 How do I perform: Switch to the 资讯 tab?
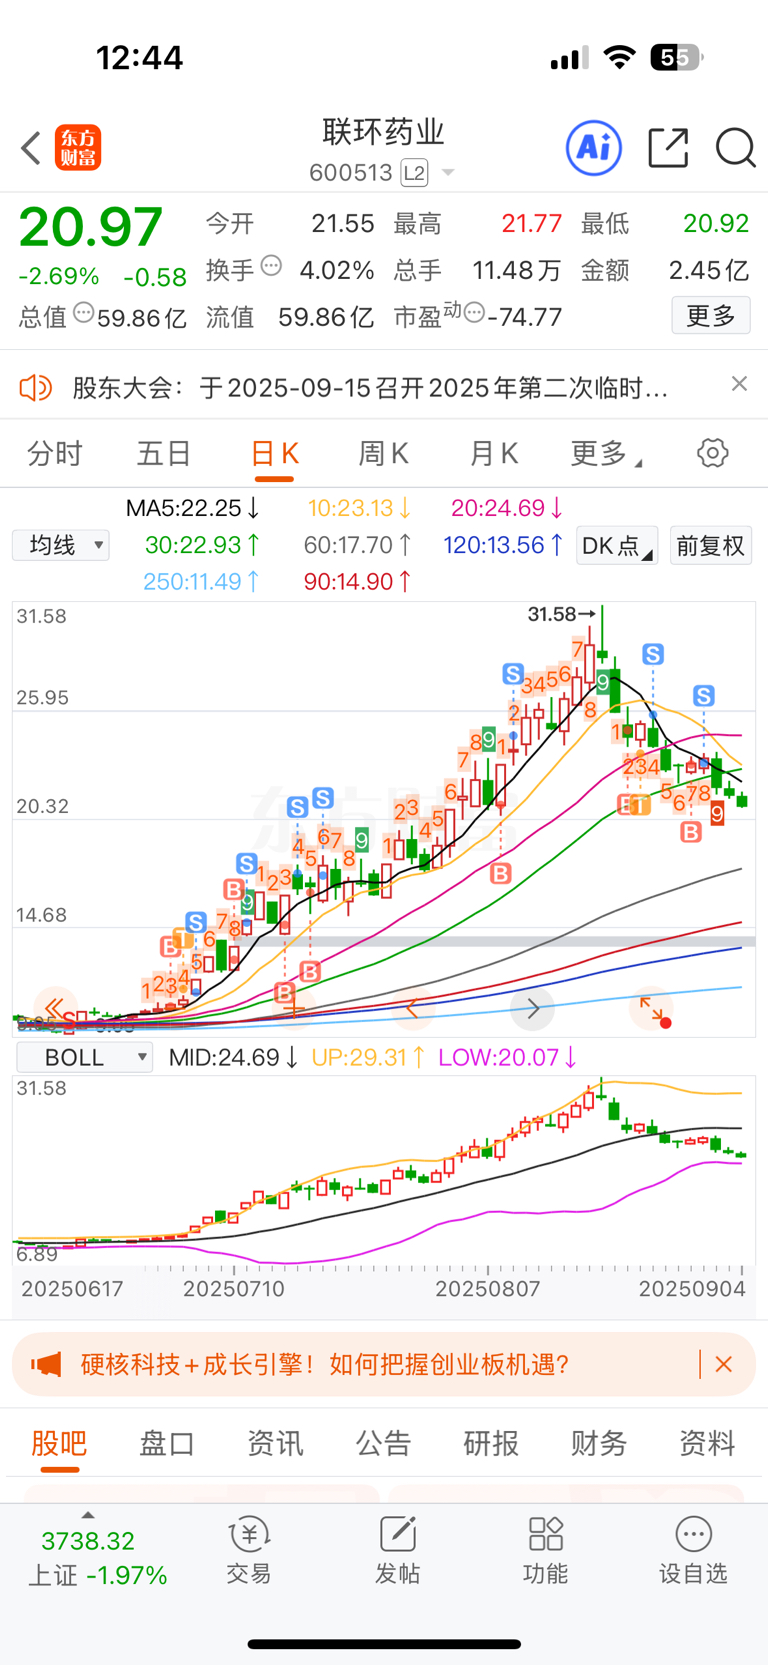click(275, 1443)
